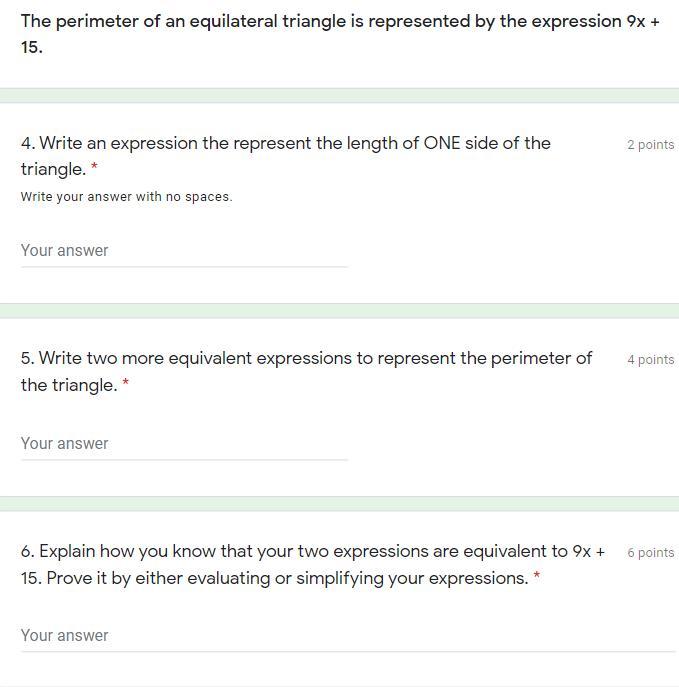This screenshot has height=687, width=679.
Task: Click the 'Write your answer with no spaces' hint
Action: (126, 197)
